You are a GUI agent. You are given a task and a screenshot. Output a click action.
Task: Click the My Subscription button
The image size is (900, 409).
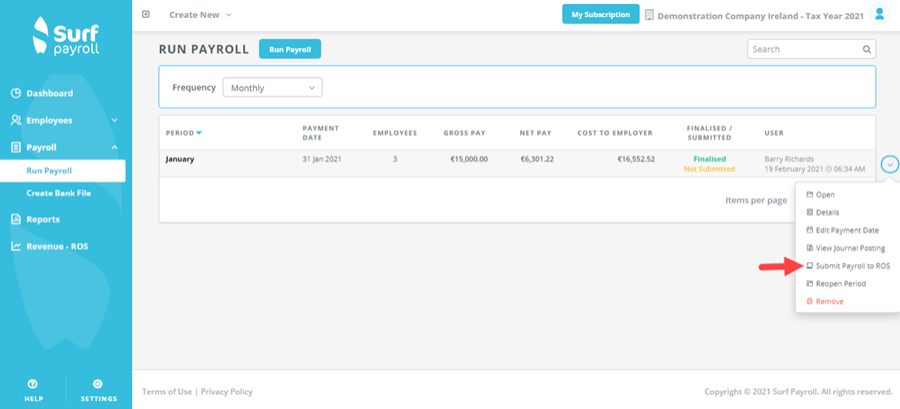(600, 14)
